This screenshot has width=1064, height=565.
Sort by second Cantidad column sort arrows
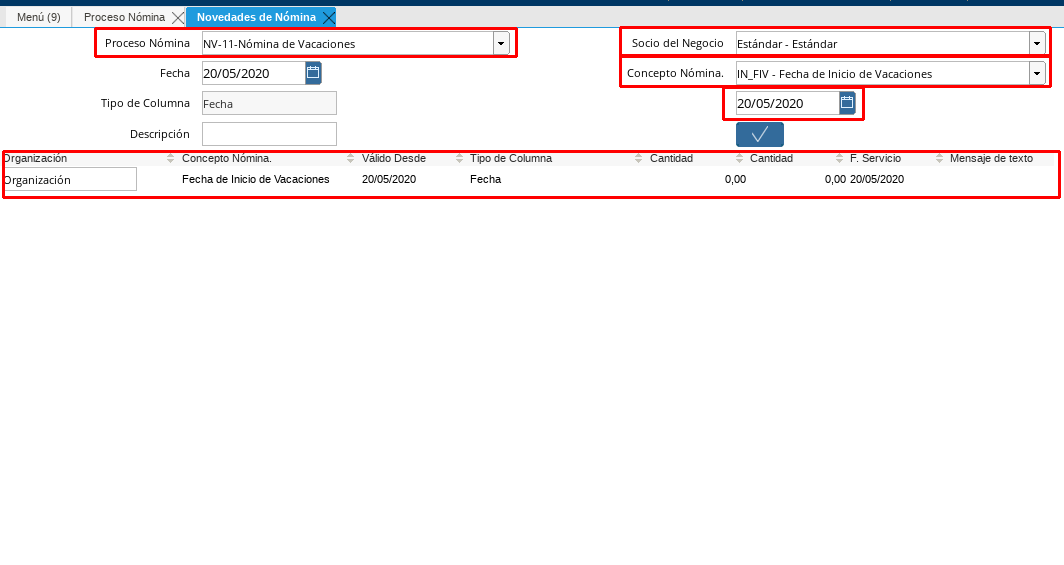pyautogui.click(x=839, y=158)
